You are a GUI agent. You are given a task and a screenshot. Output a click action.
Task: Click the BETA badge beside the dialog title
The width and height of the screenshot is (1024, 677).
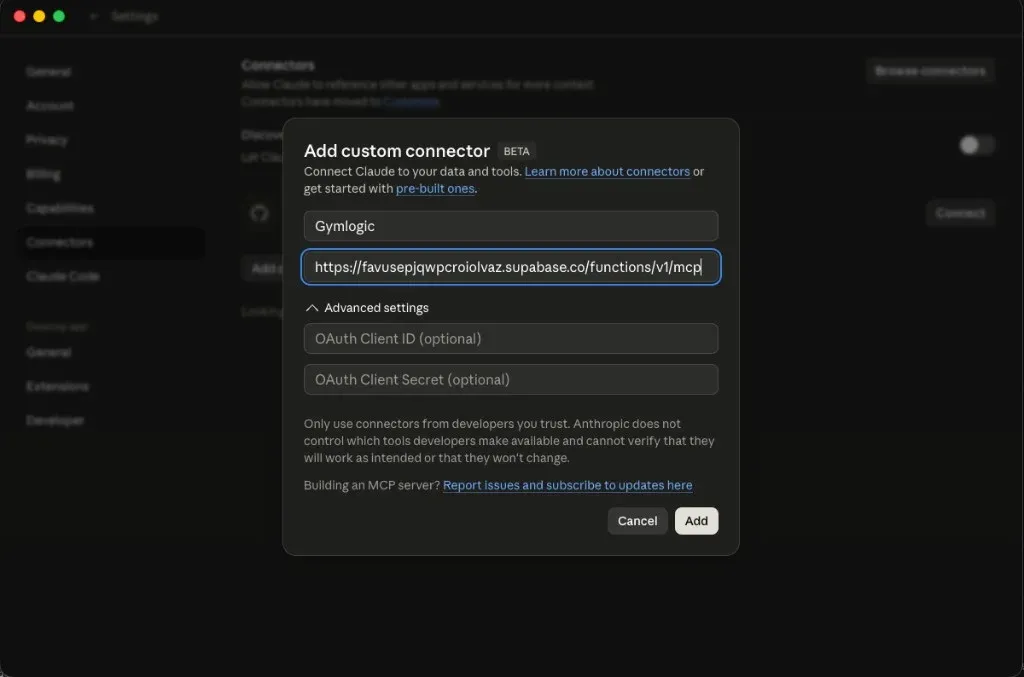point(517,151)
